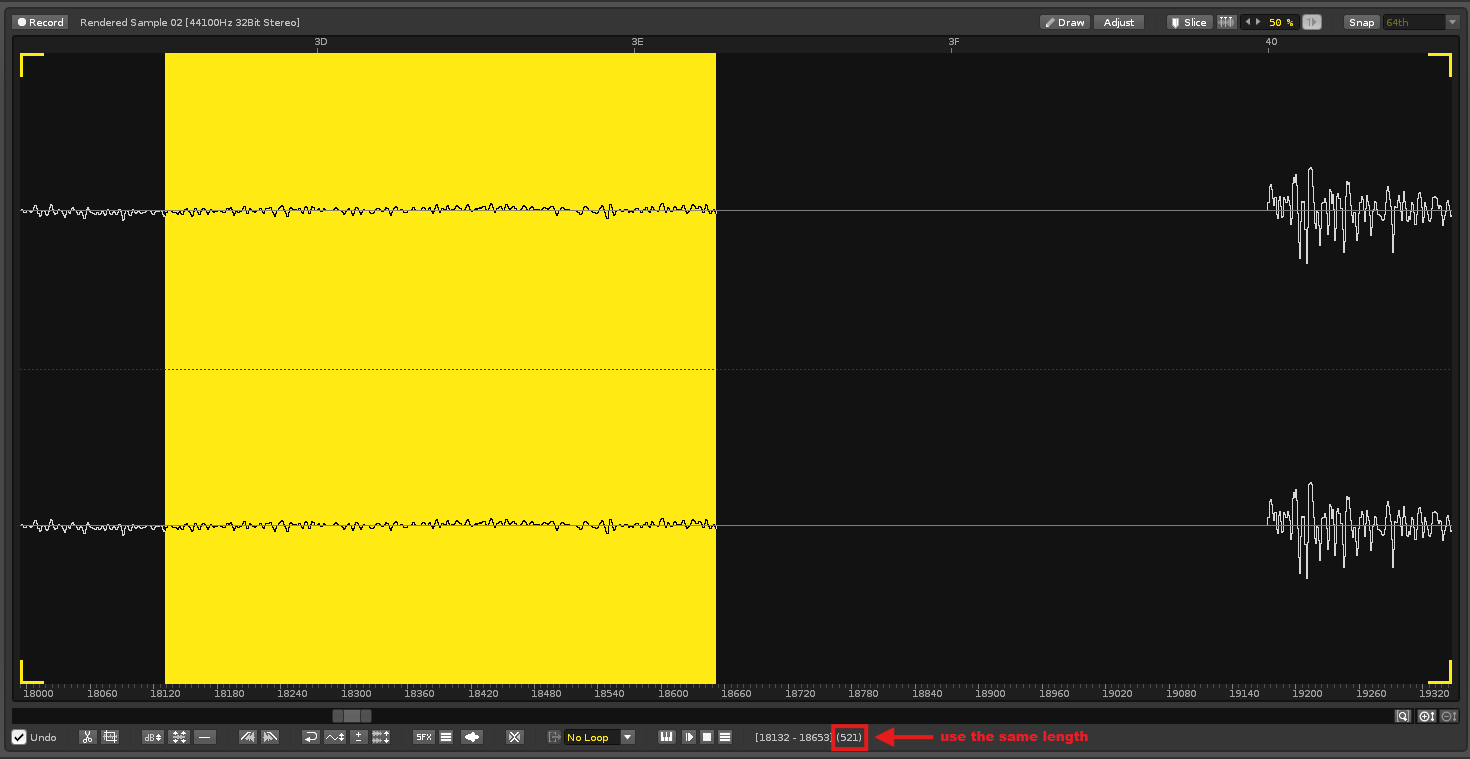Click the piano keyboard play icon
The image size is (1470, 759).
(x=666, y=737)
